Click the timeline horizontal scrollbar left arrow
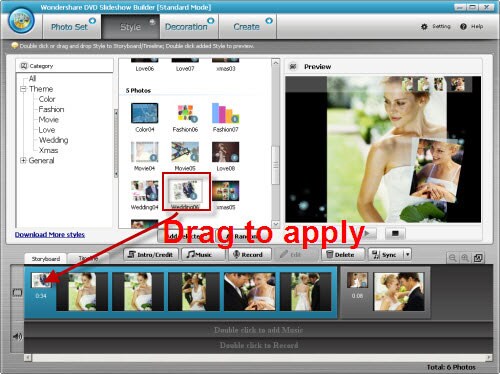Screen dimensions: 500x374 [x=28, y=358]
